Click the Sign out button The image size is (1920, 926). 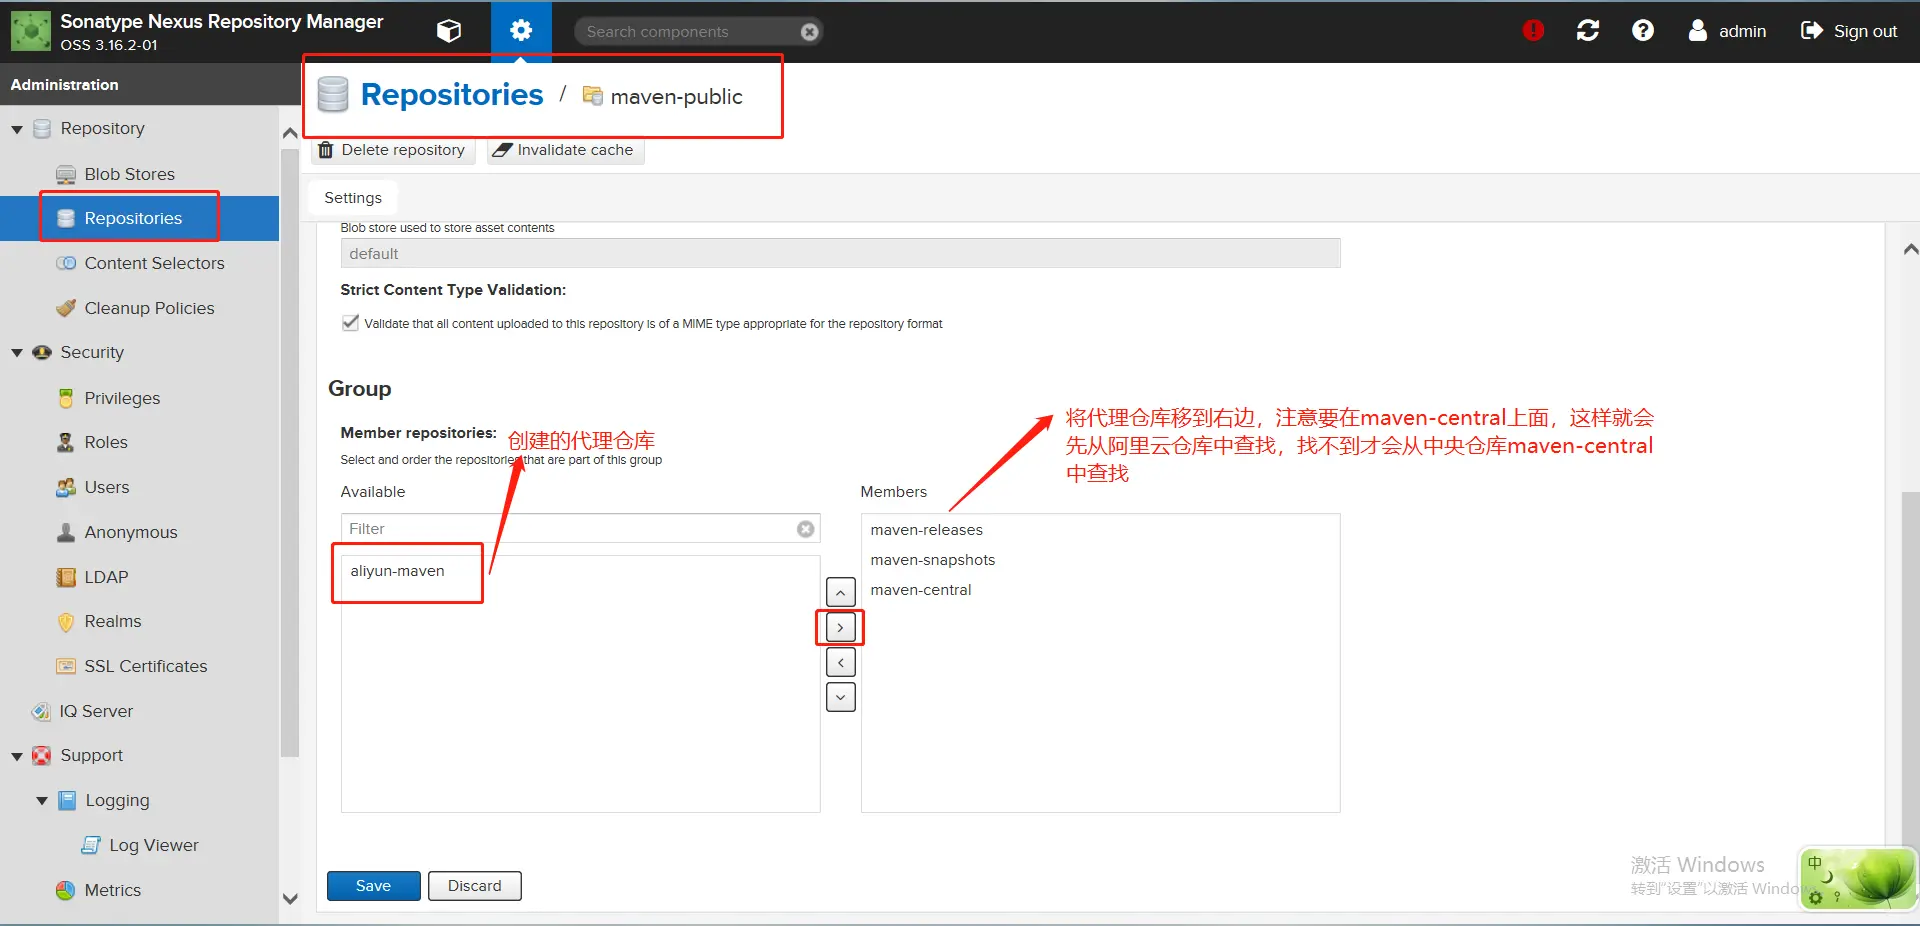tap(1850, 31)
